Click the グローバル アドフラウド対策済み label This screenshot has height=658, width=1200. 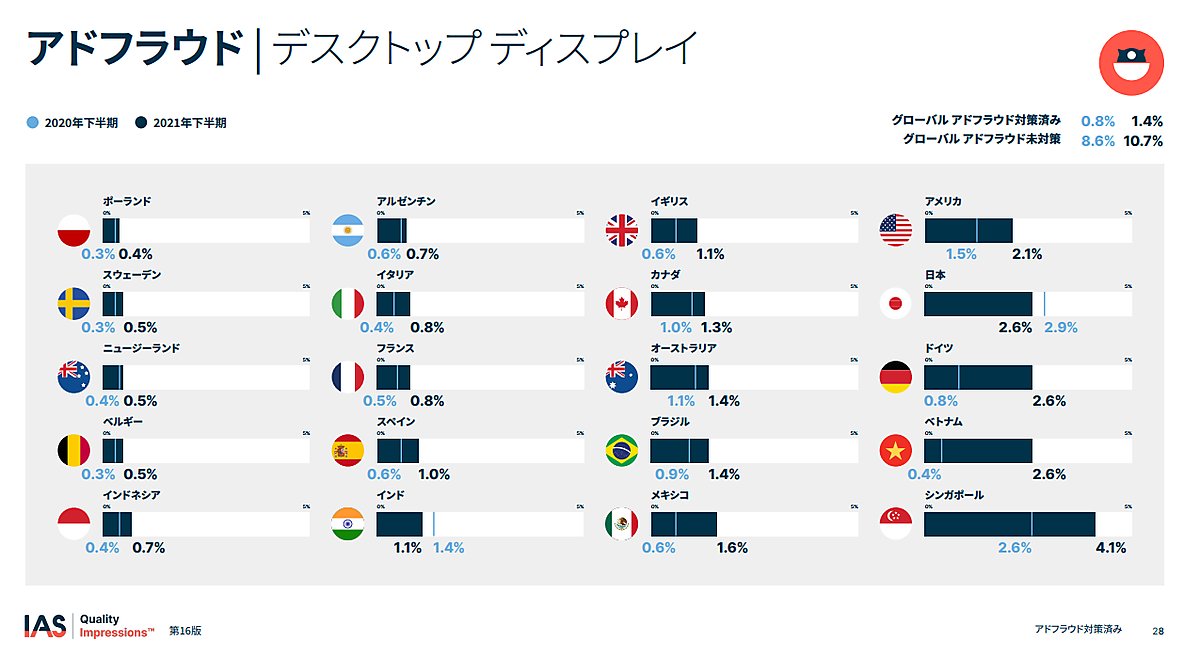pyautogui.click(x=975, y=120)
